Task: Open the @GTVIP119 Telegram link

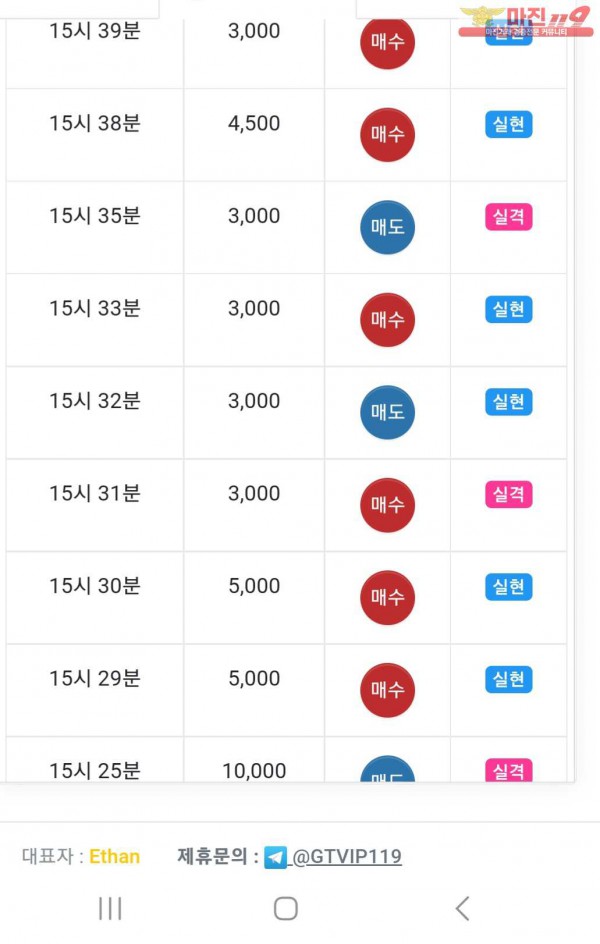Action: (x=347, y=856)
